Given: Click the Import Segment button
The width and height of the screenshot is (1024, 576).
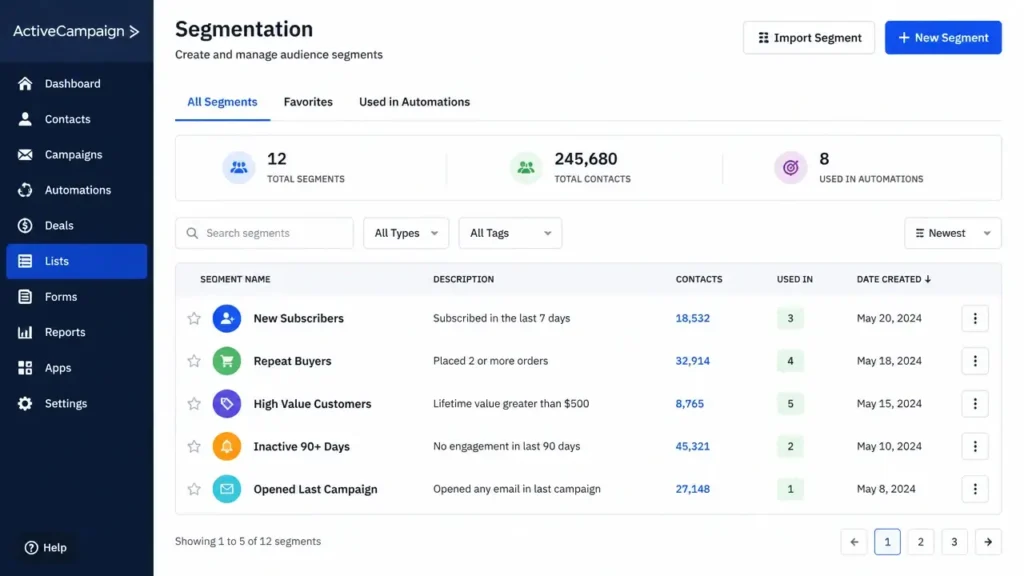Looking at the screenshot, I should pos(808,38).
